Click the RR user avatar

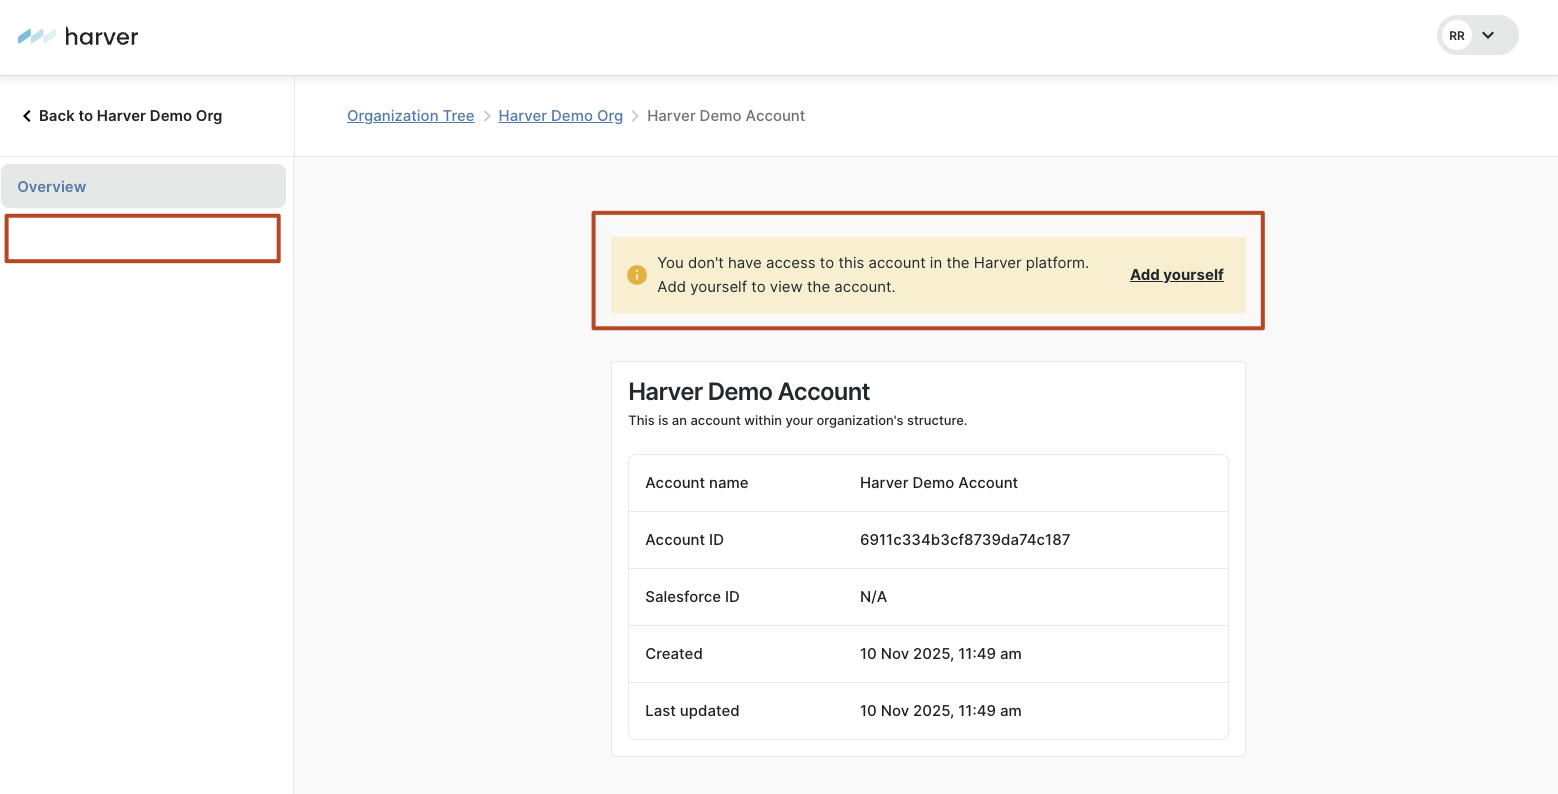click(1457, 36)
